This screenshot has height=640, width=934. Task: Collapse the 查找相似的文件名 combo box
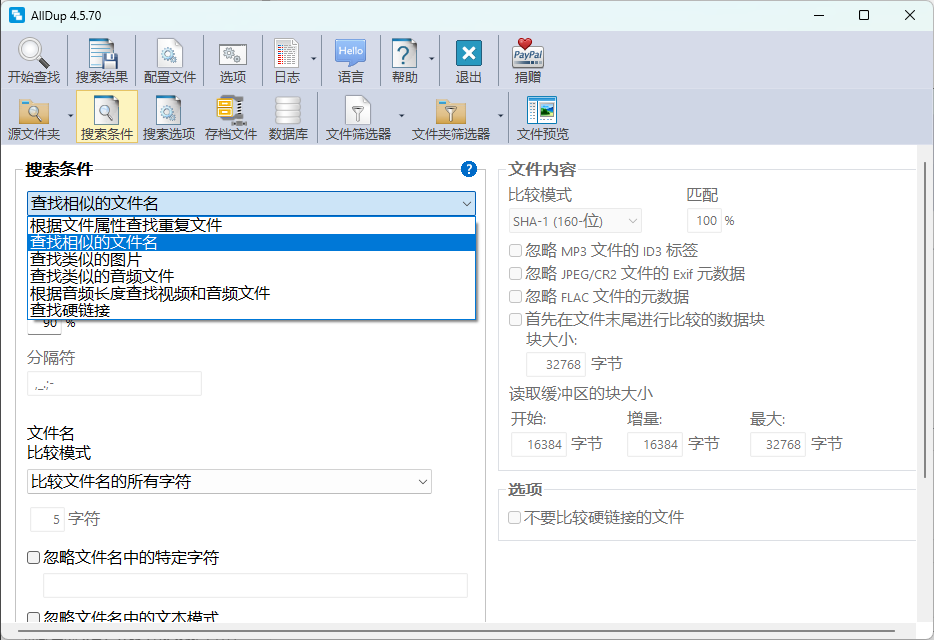[x=251, y=204]
